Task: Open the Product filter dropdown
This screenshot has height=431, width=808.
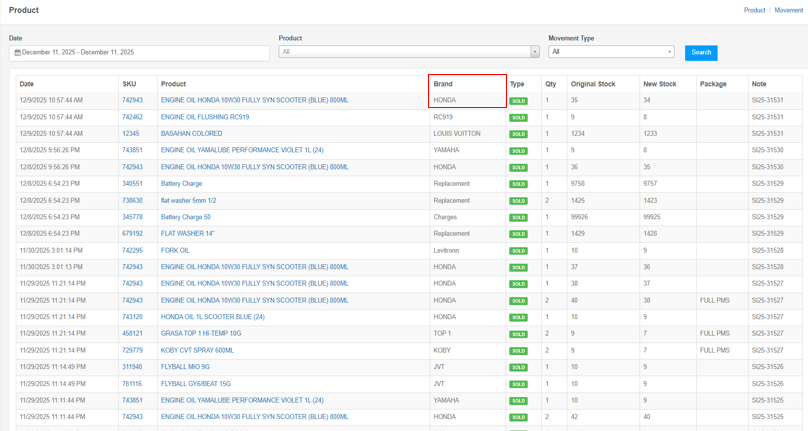Action: pos(408,52)
